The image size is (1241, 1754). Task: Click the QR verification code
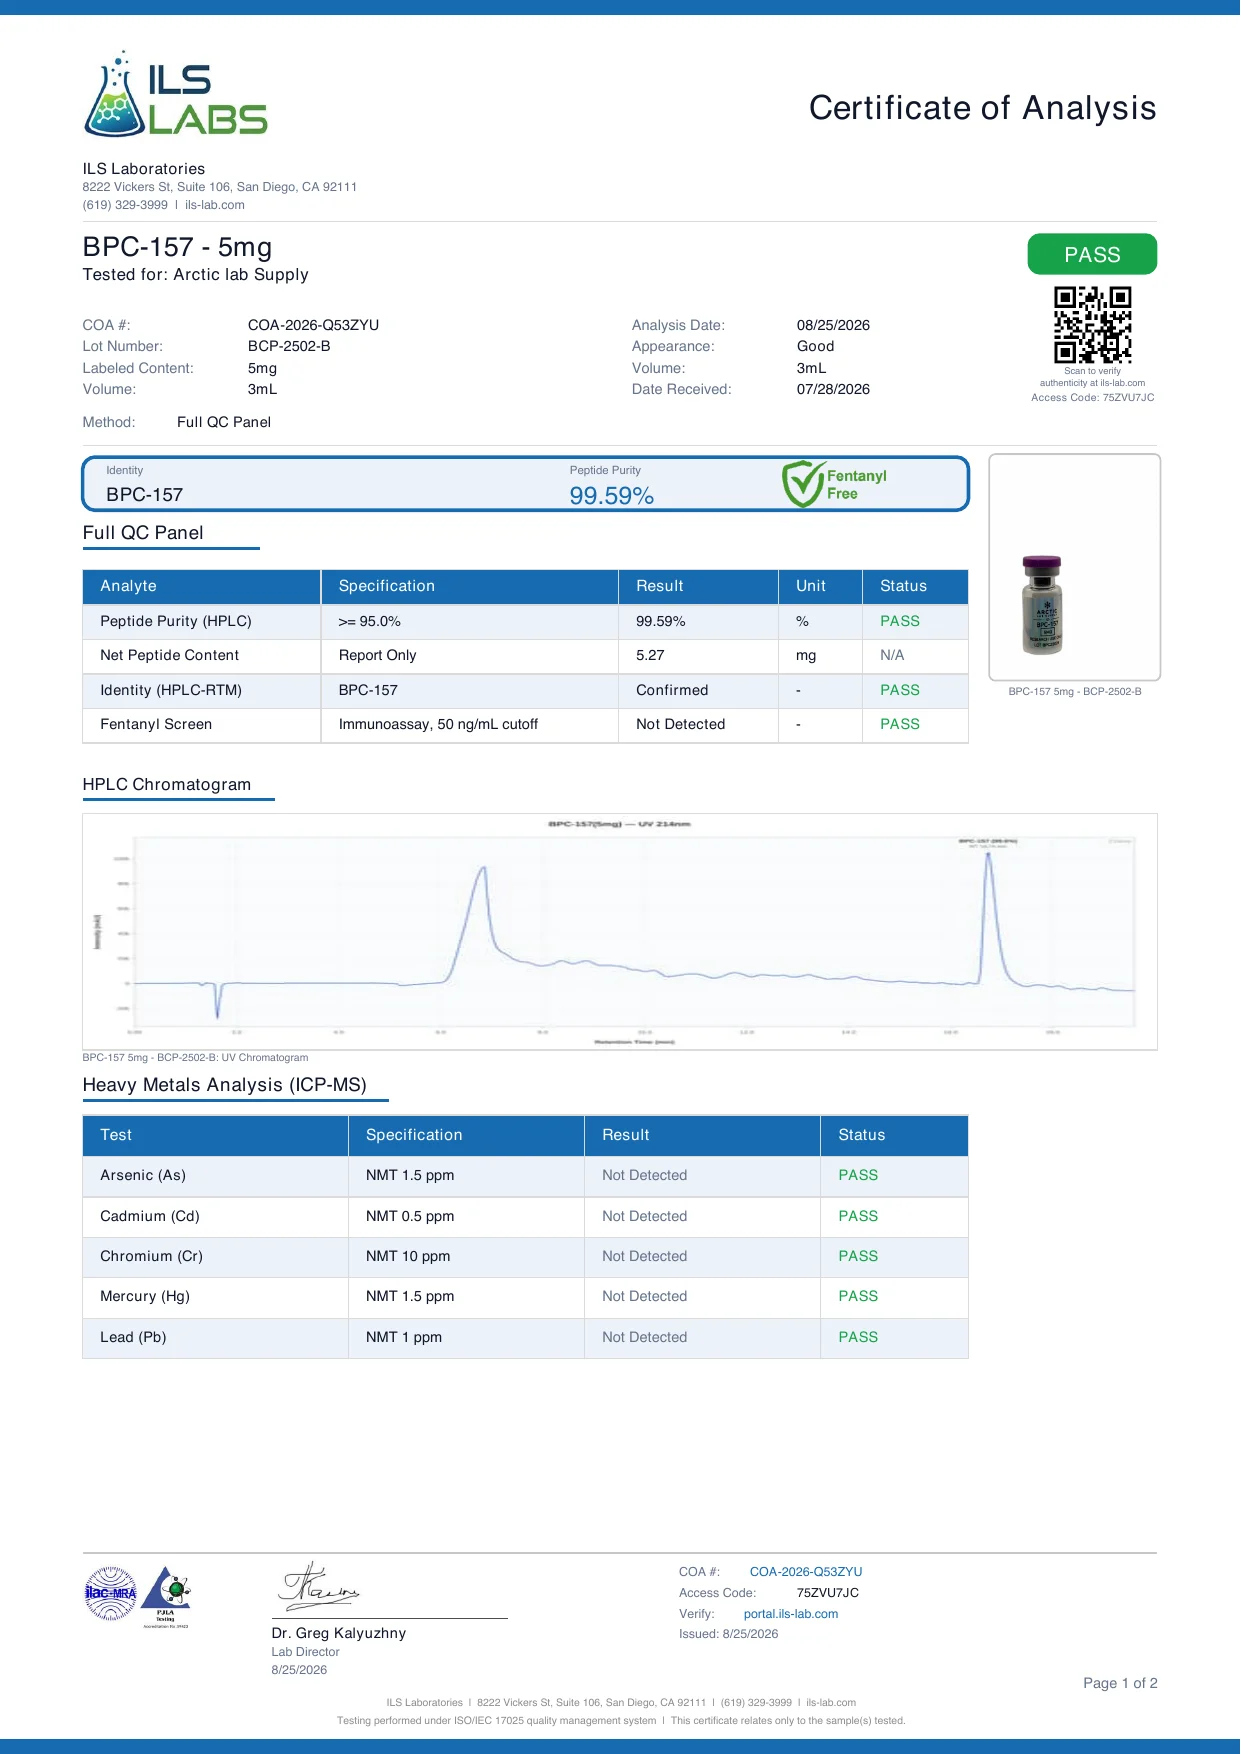coord(1092,325)
